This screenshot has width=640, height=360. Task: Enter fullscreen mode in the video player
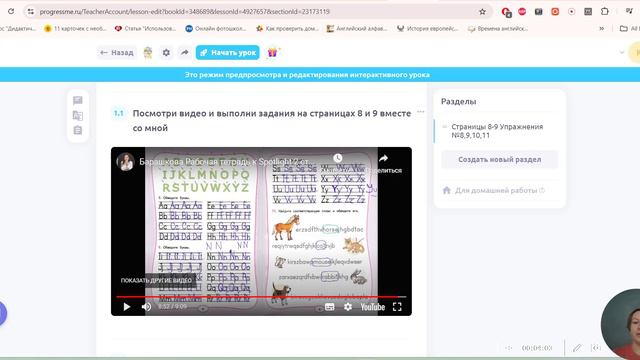click(397, 307)
